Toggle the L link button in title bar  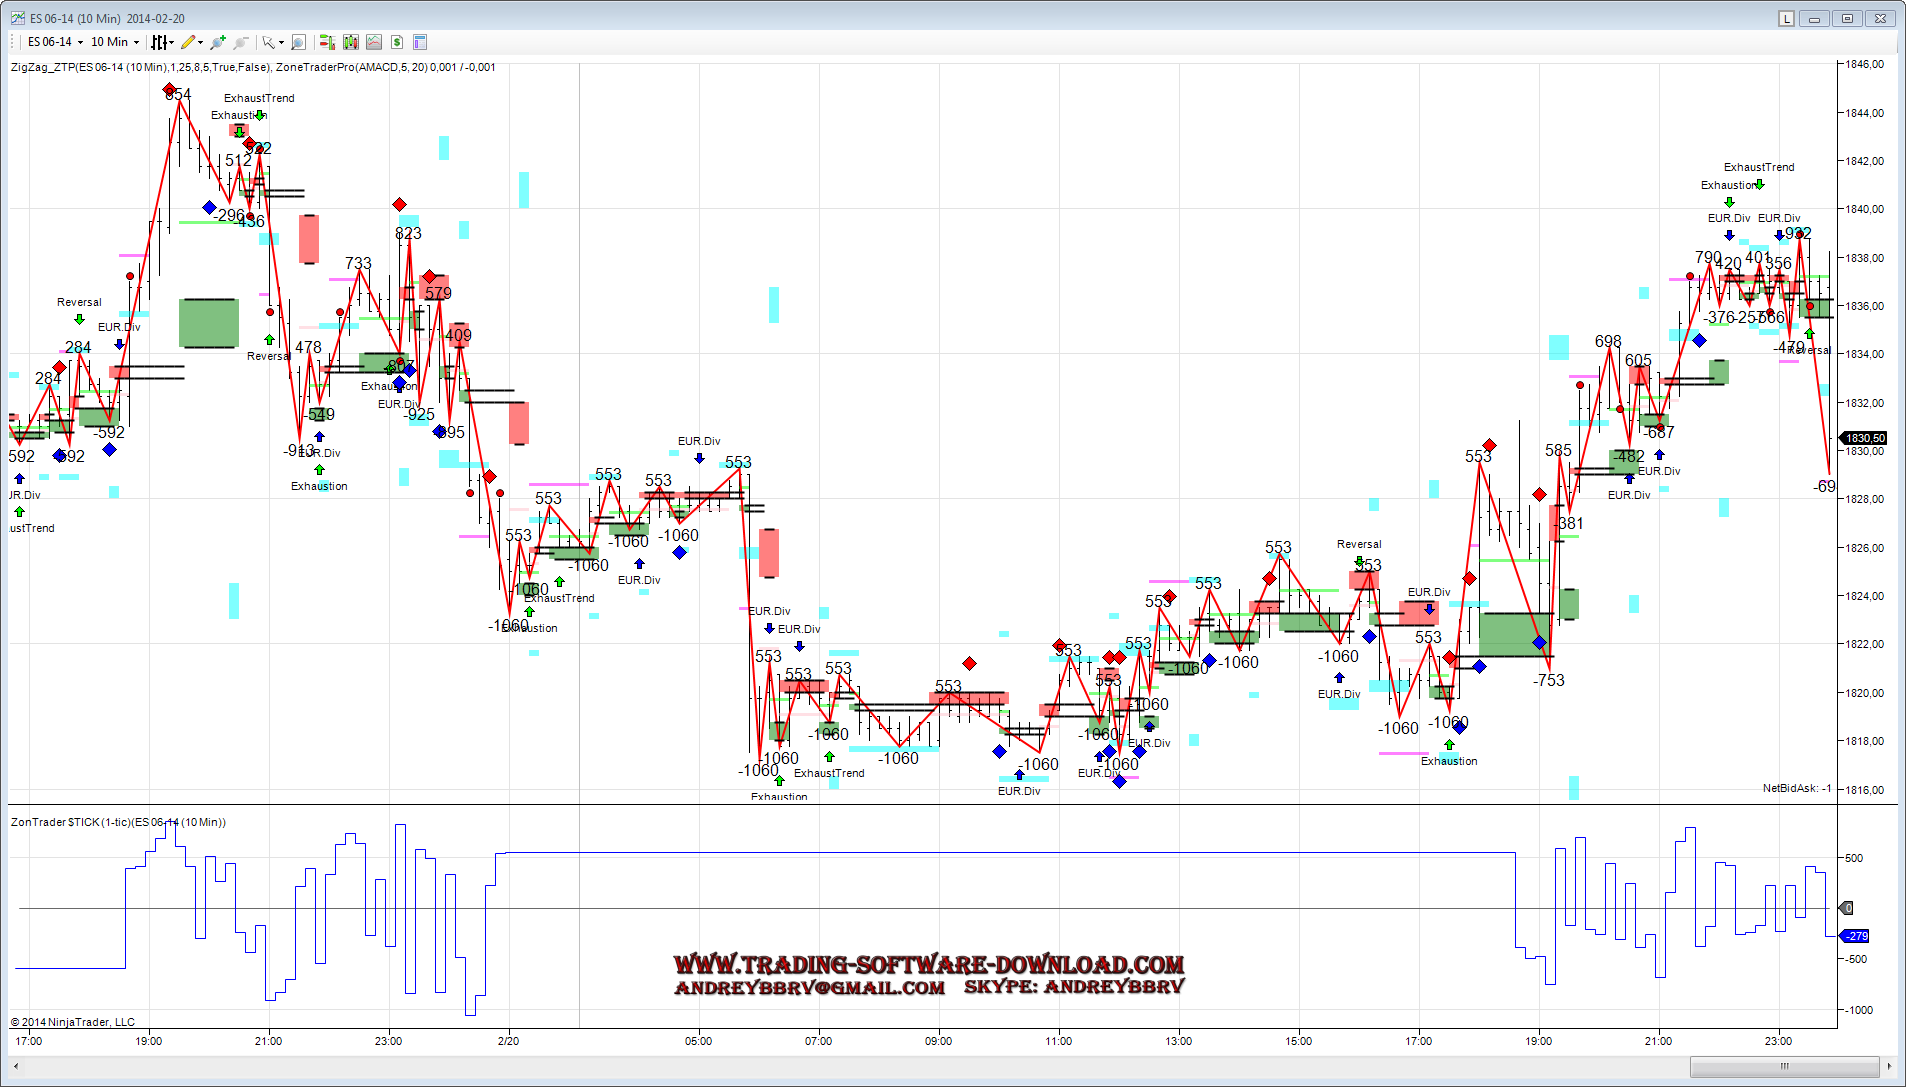coord(1786,18)
